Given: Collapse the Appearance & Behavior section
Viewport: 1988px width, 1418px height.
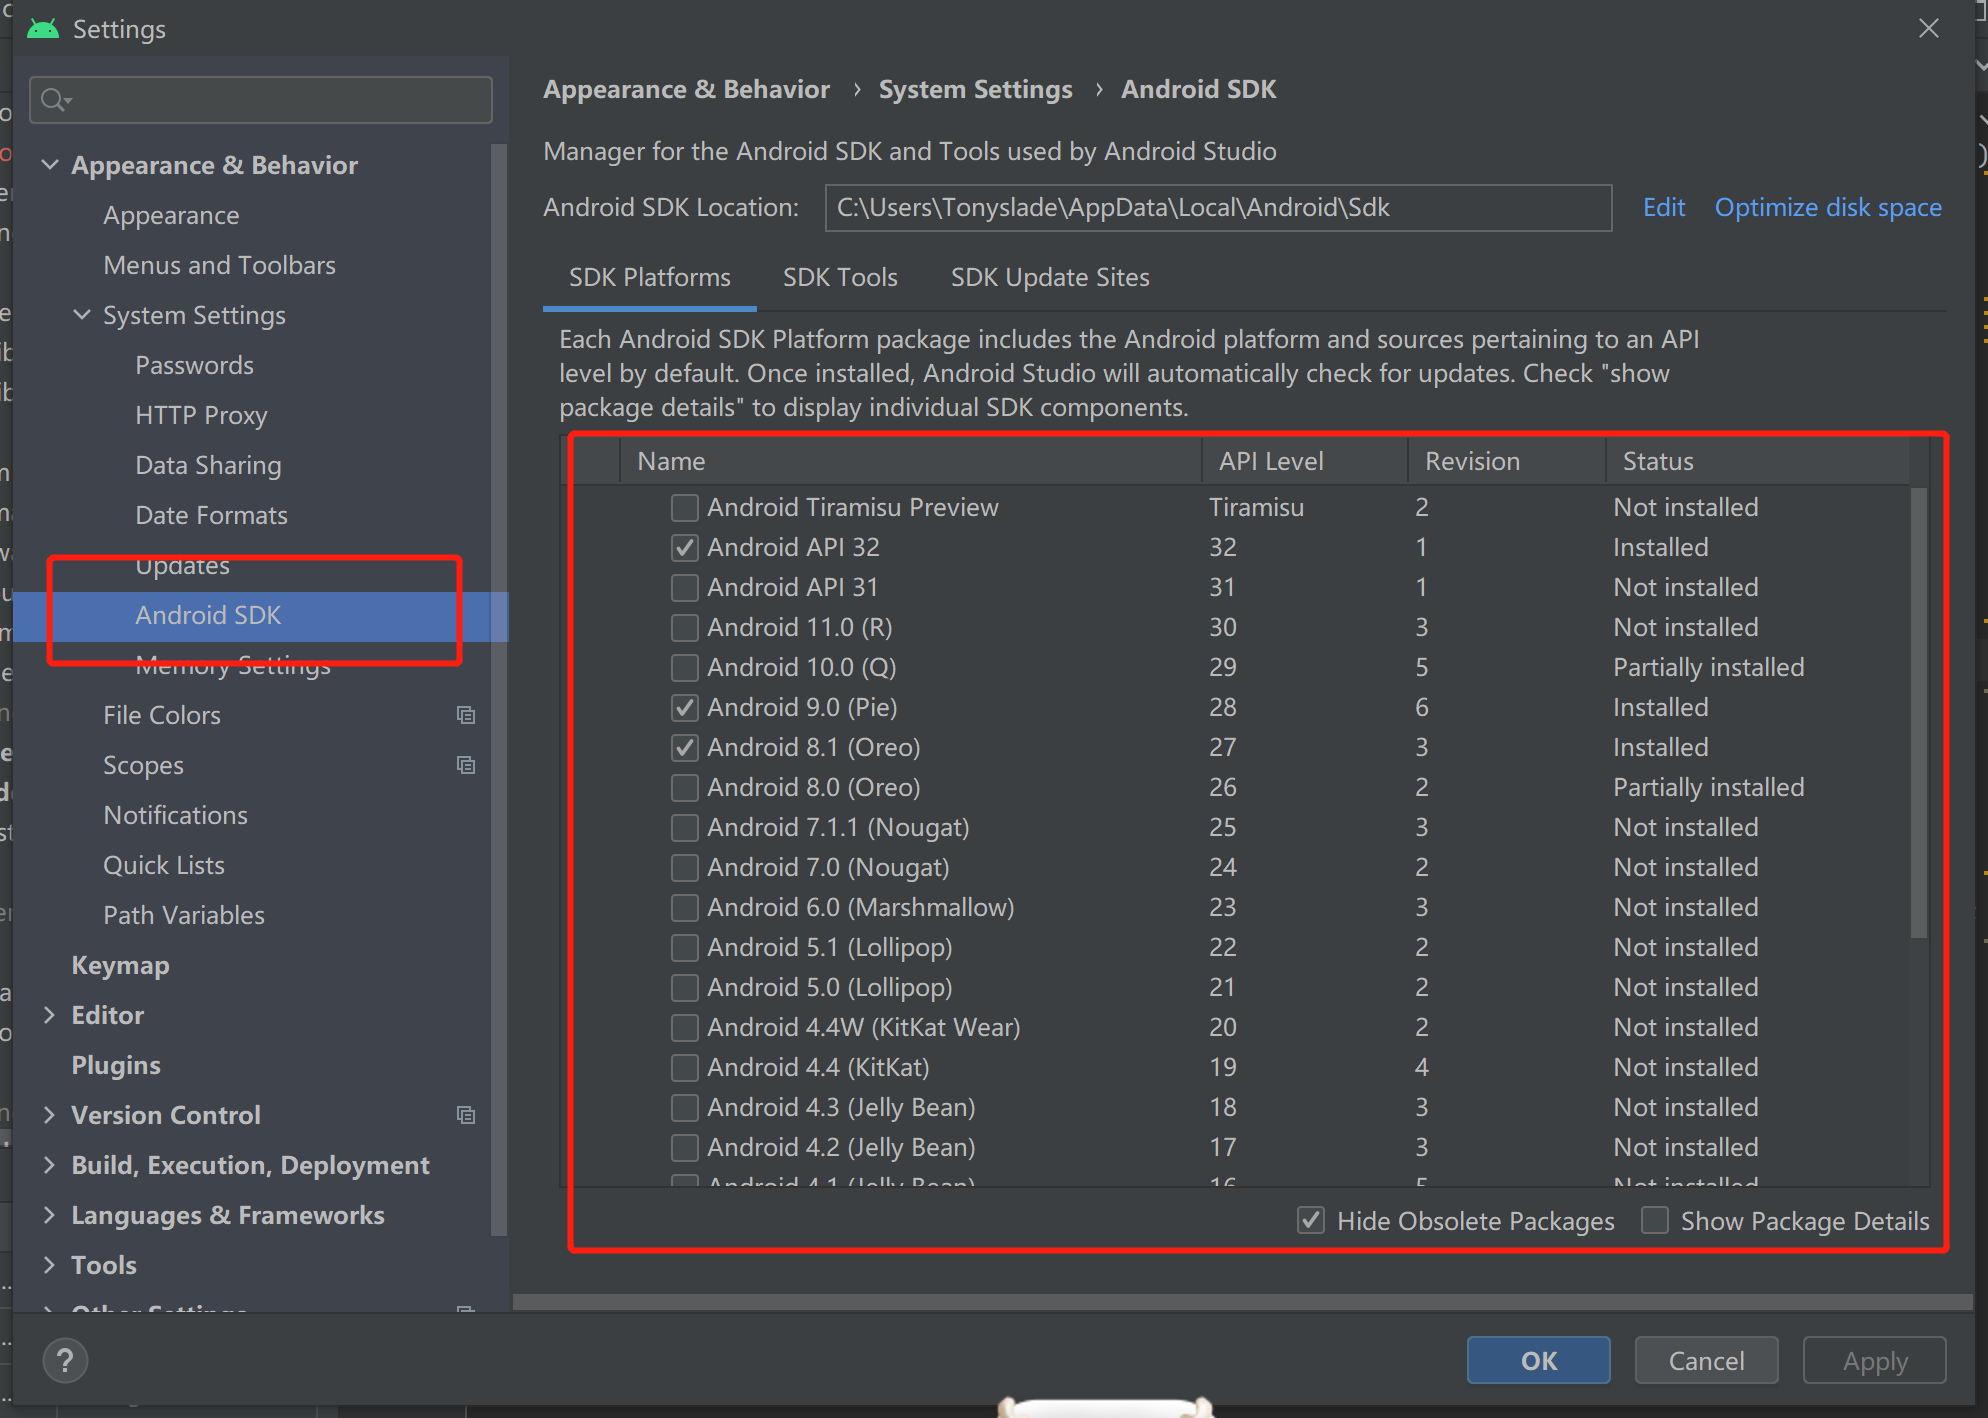Looking at the screenshot, I should coord(50,165).
